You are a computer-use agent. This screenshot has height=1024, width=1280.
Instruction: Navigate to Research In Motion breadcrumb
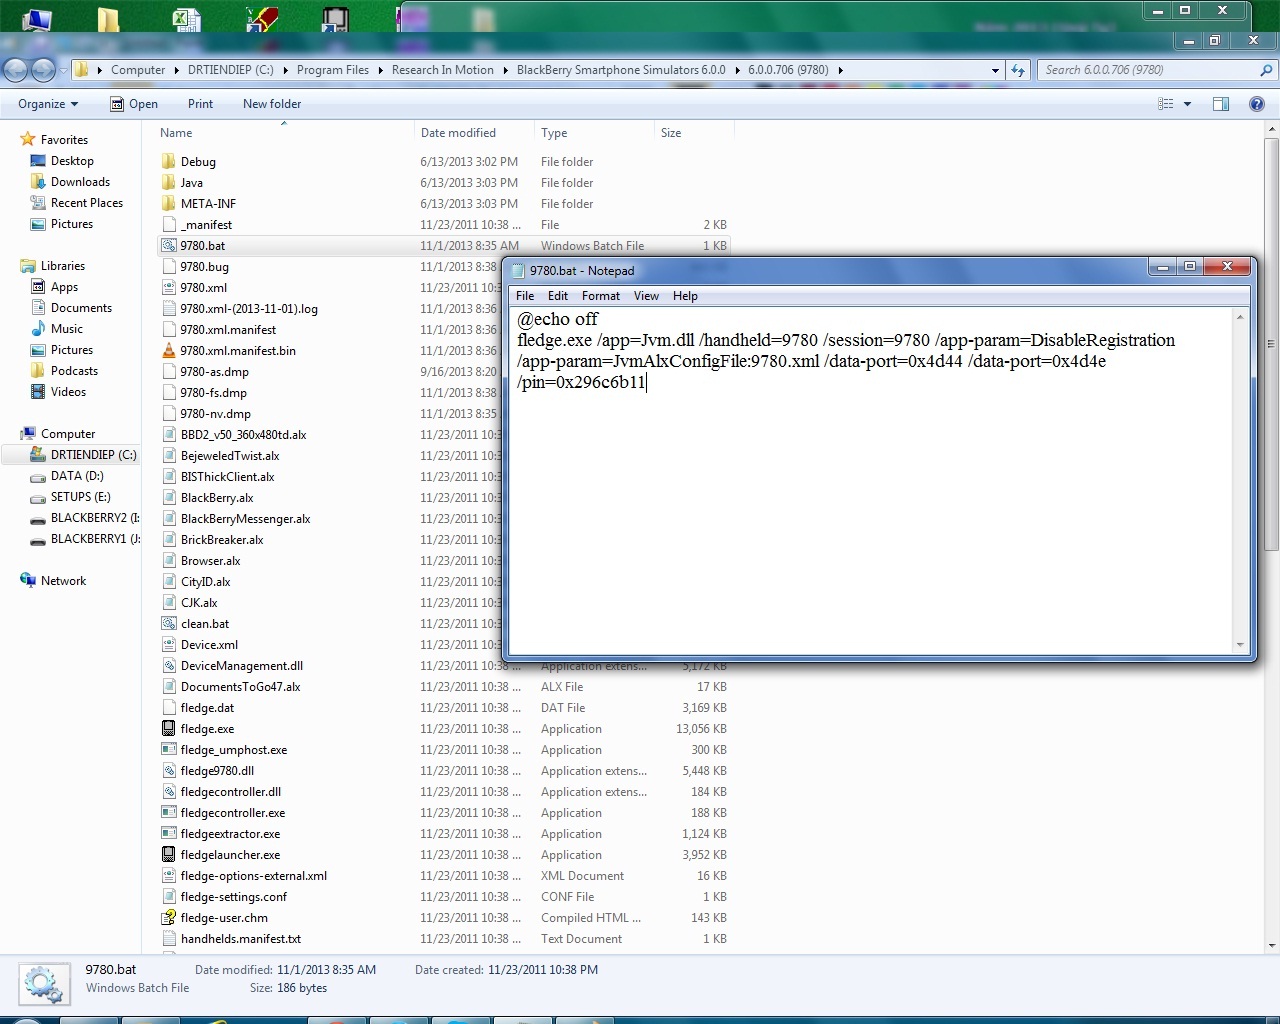click(443, 70)
